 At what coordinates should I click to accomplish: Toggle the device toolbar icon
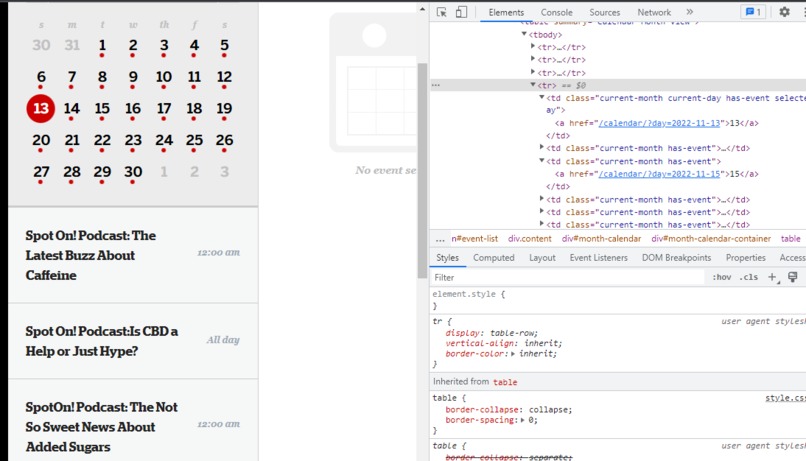coord(461,12)
